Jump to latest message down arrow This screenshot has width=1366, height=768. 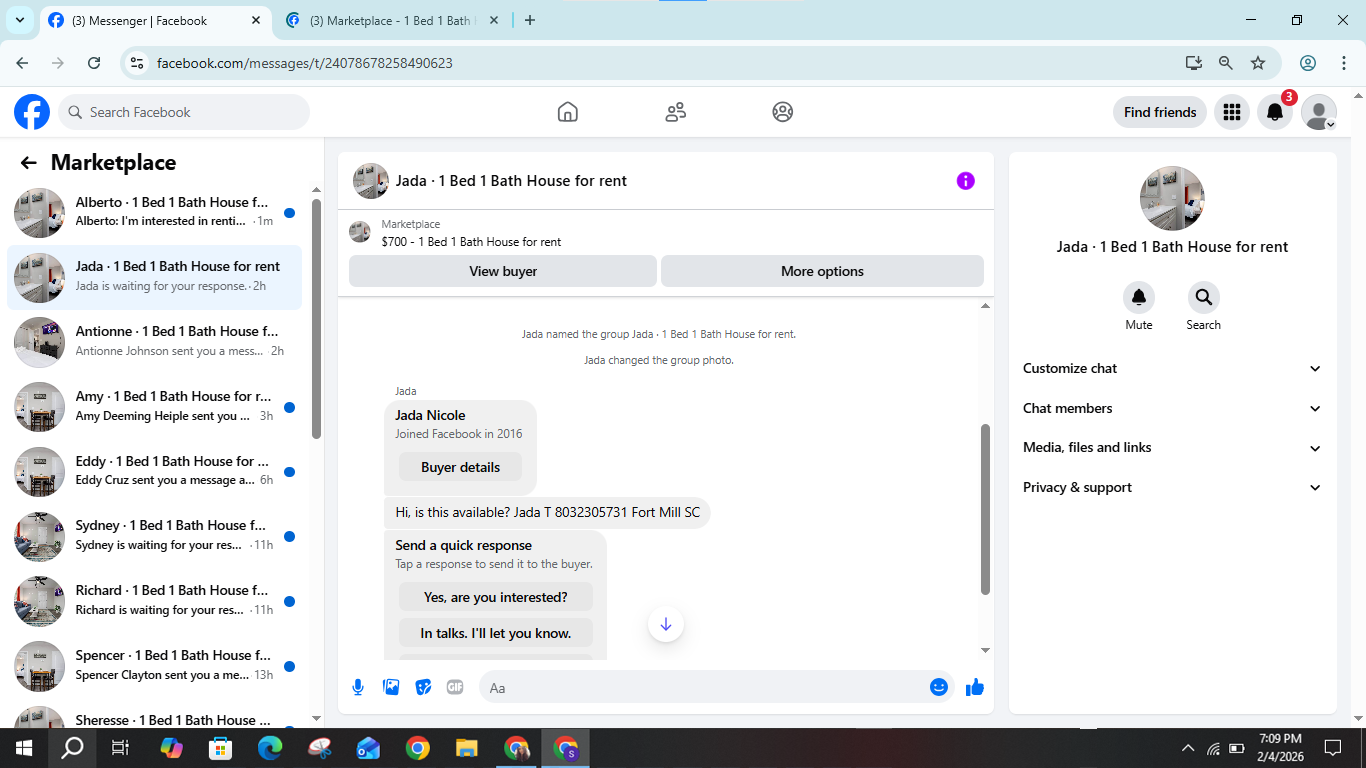tap(666, 625)
